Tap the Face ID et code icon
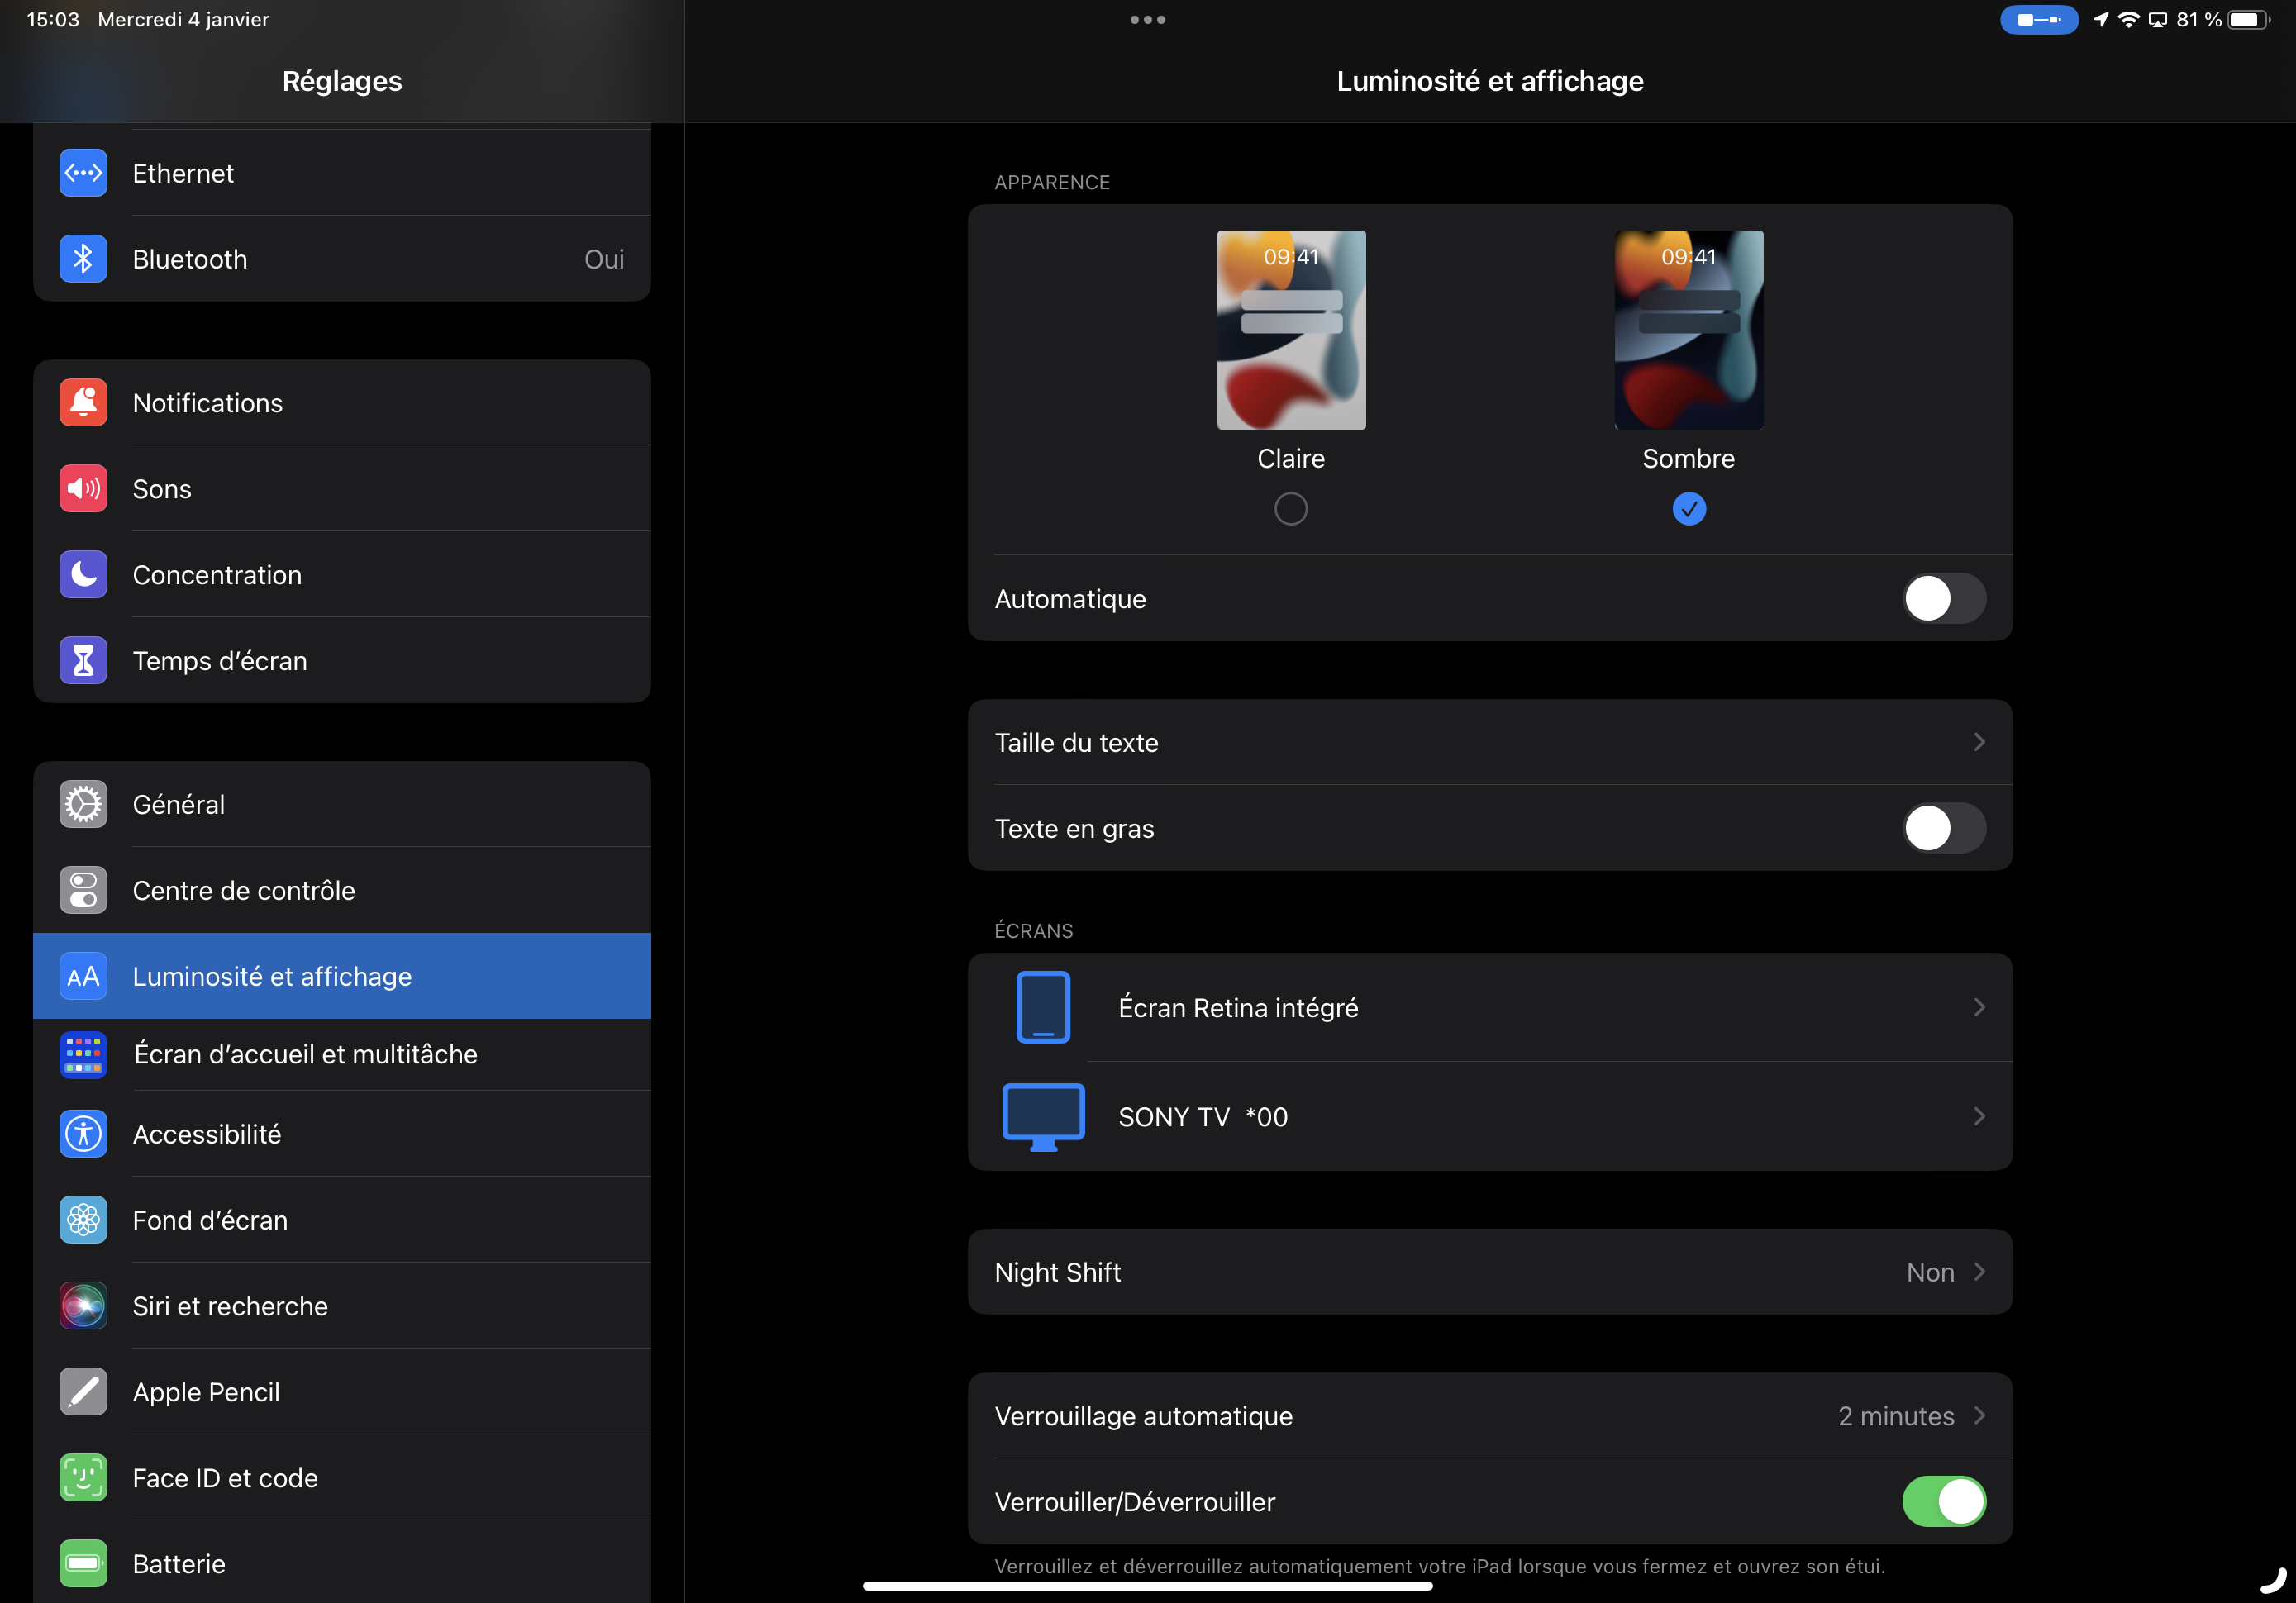Screen dimensions: 2296x1603 (x=83, y=1478)
